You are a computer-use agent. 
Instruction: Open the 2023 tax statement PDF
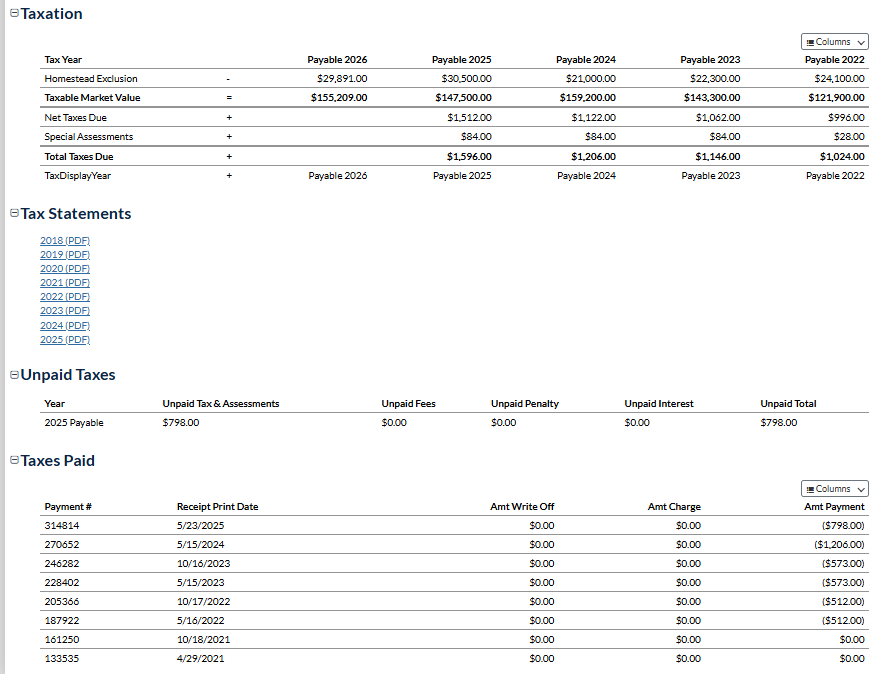[65, 311]
